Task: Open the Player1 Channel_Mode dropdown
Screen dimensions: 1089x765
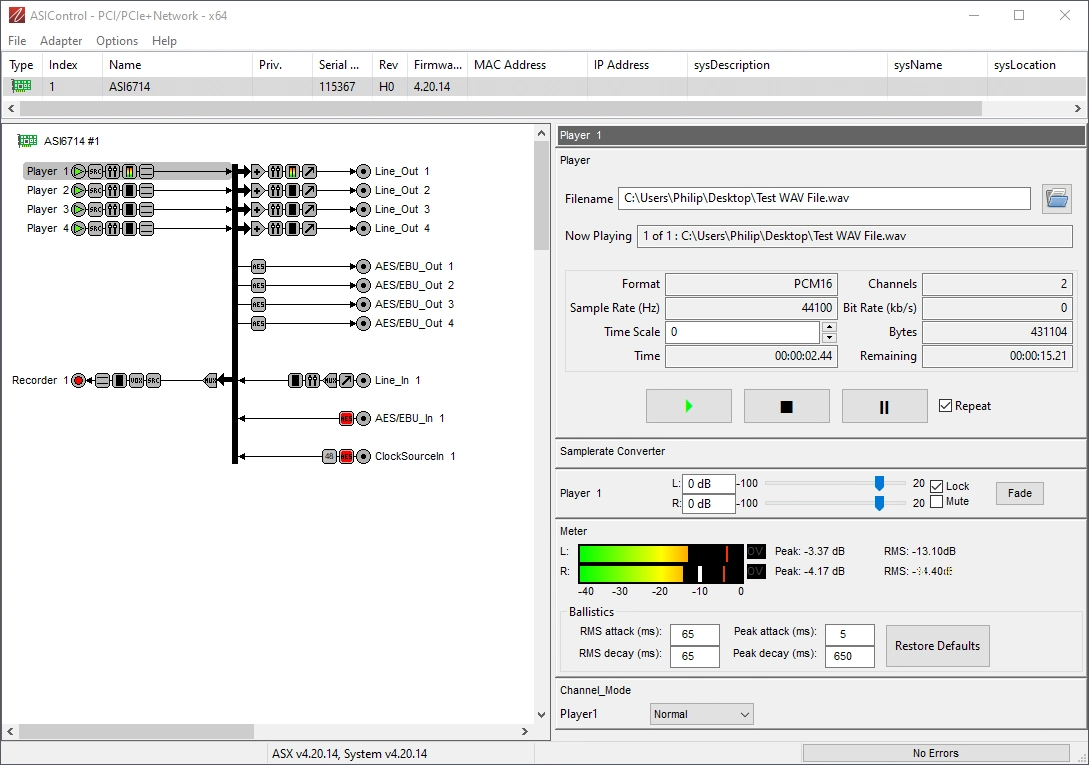Action: pos(701,714)
